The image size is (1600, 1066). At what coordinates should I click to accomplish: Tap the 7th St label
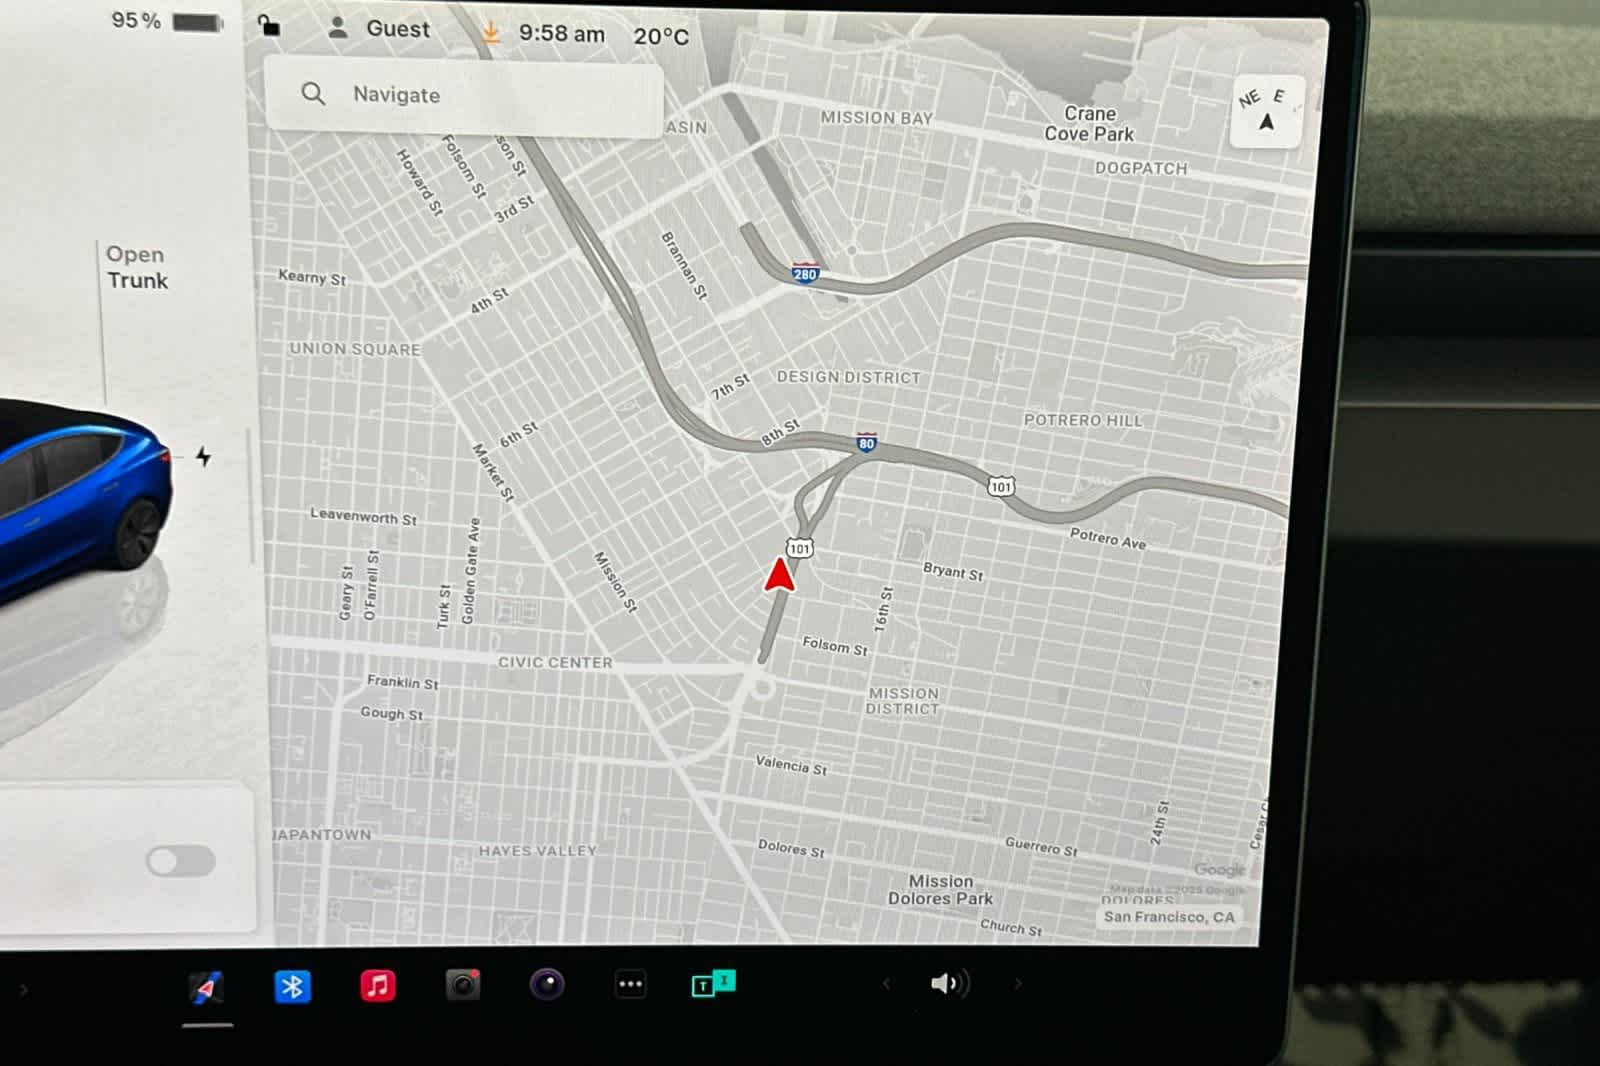[x=730, y=386]
